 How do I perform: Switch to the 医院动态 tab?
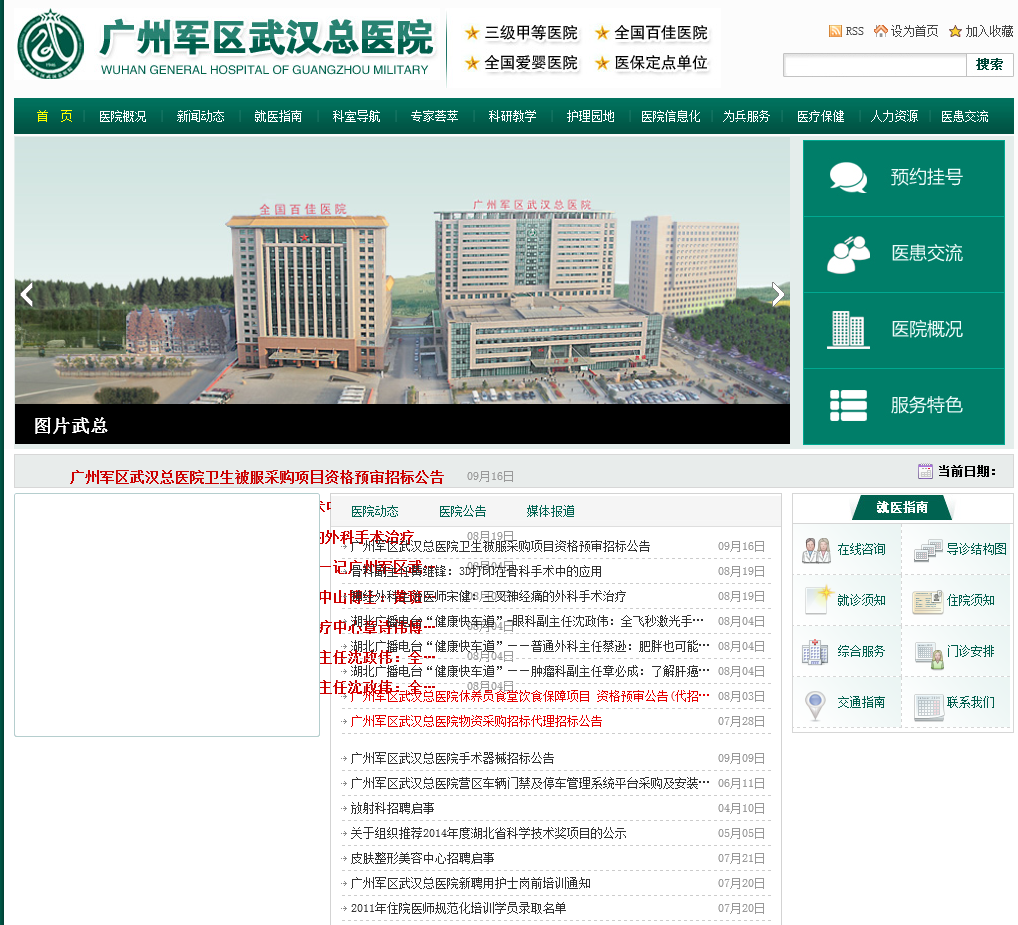[x=375, y=512]
